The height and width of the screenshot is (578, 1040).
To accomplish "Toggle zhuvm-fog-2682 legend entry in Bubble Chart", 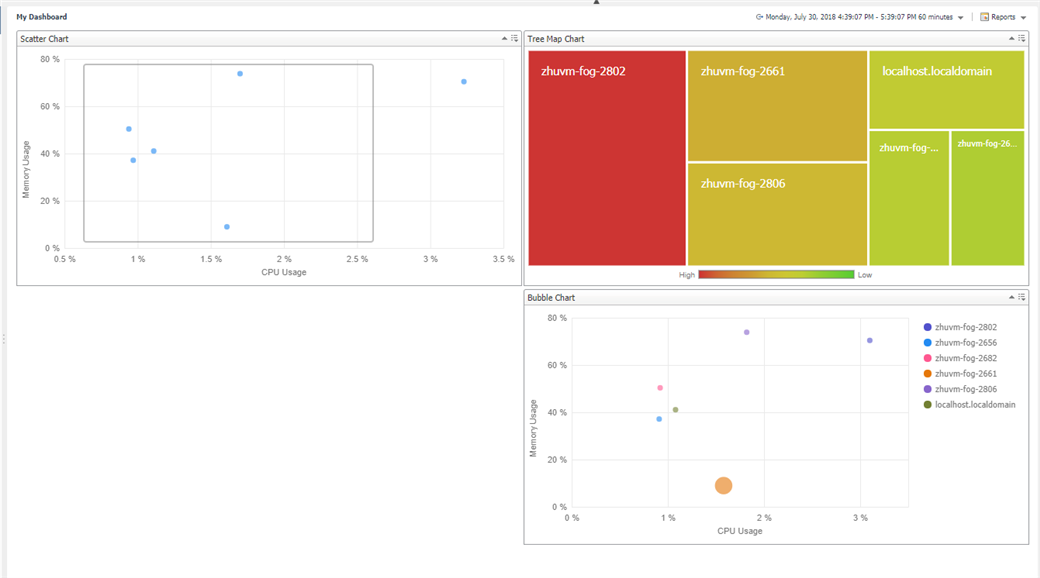I will (x=960, y=358).
